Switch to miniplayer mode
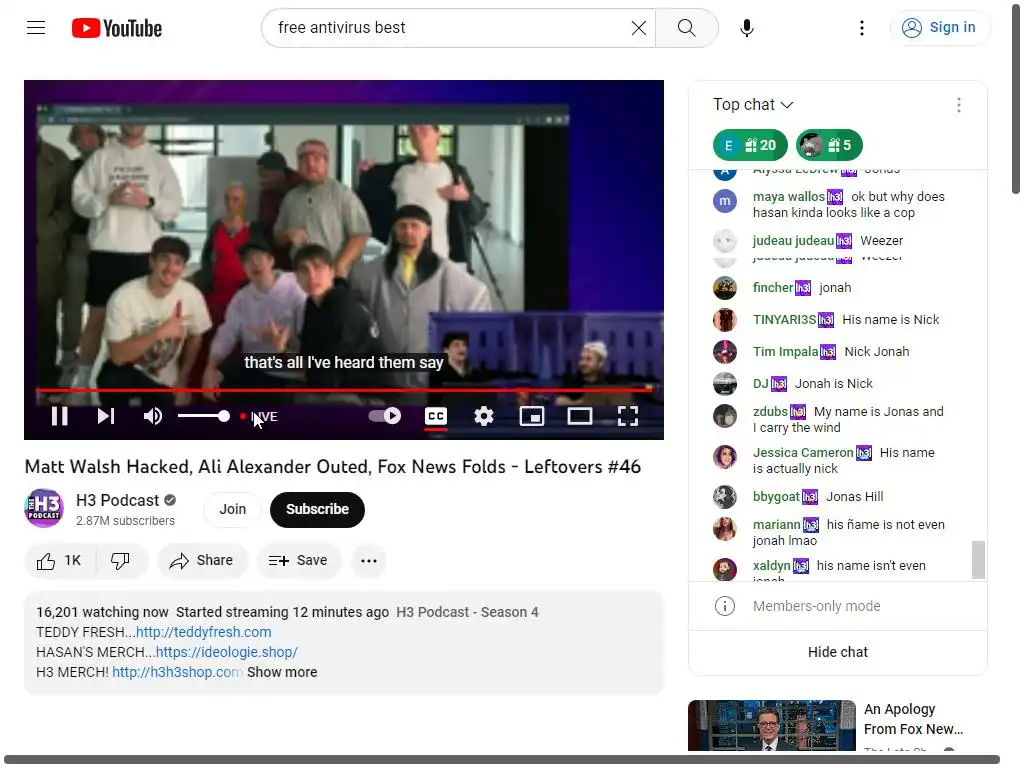 tap(532, 416)
